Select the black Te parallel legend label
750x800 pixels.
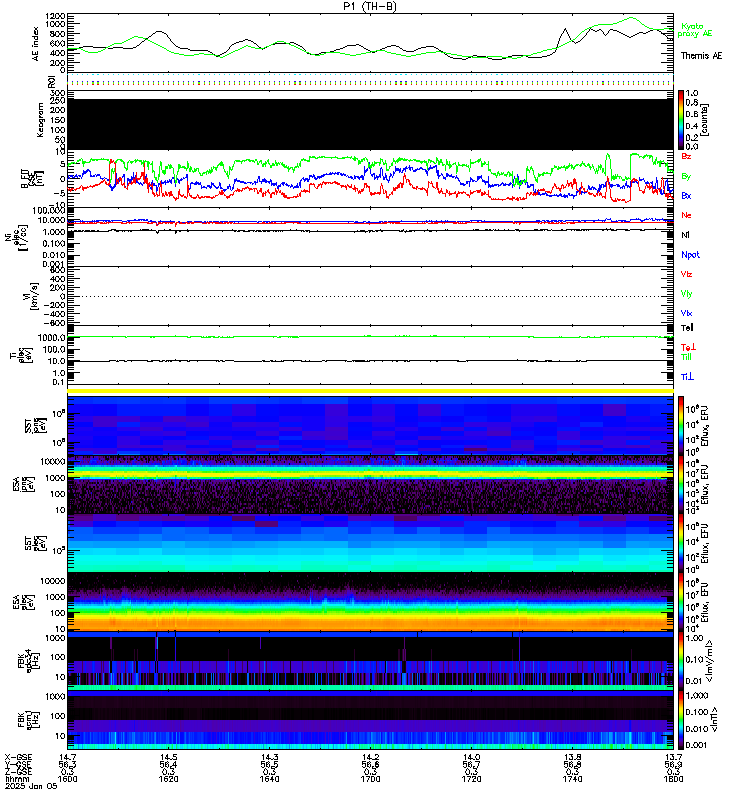(687, 328)
